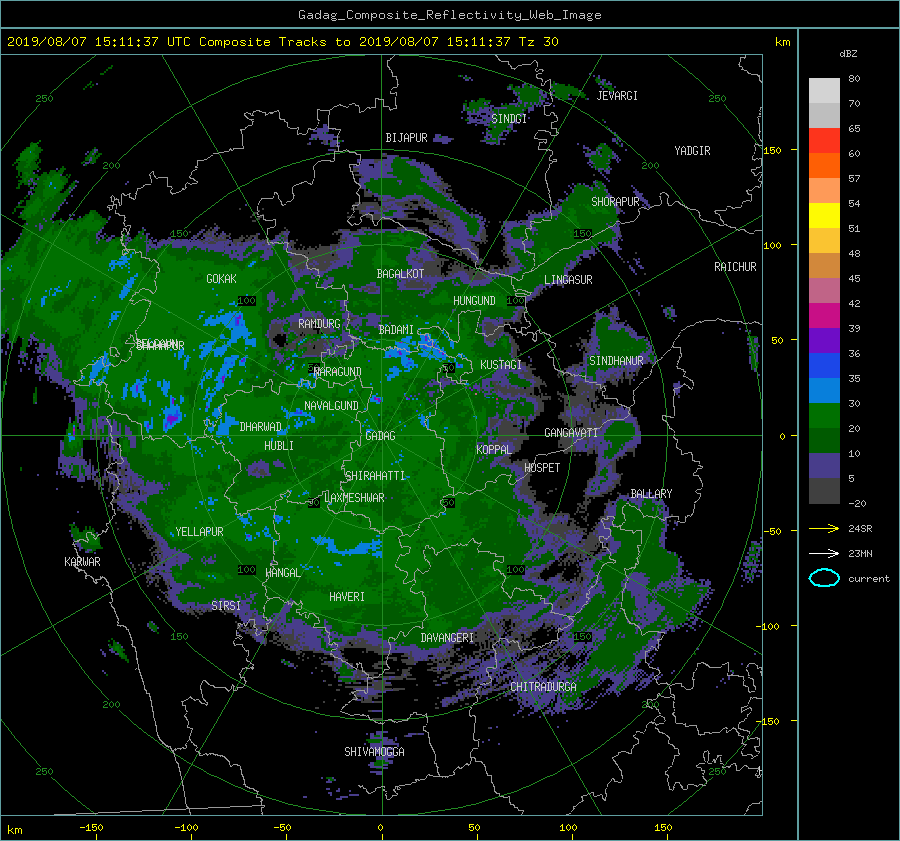The image size is (900, 841).
Task: Click the LAXMESHWAR city label
Action: coord(354,498)
